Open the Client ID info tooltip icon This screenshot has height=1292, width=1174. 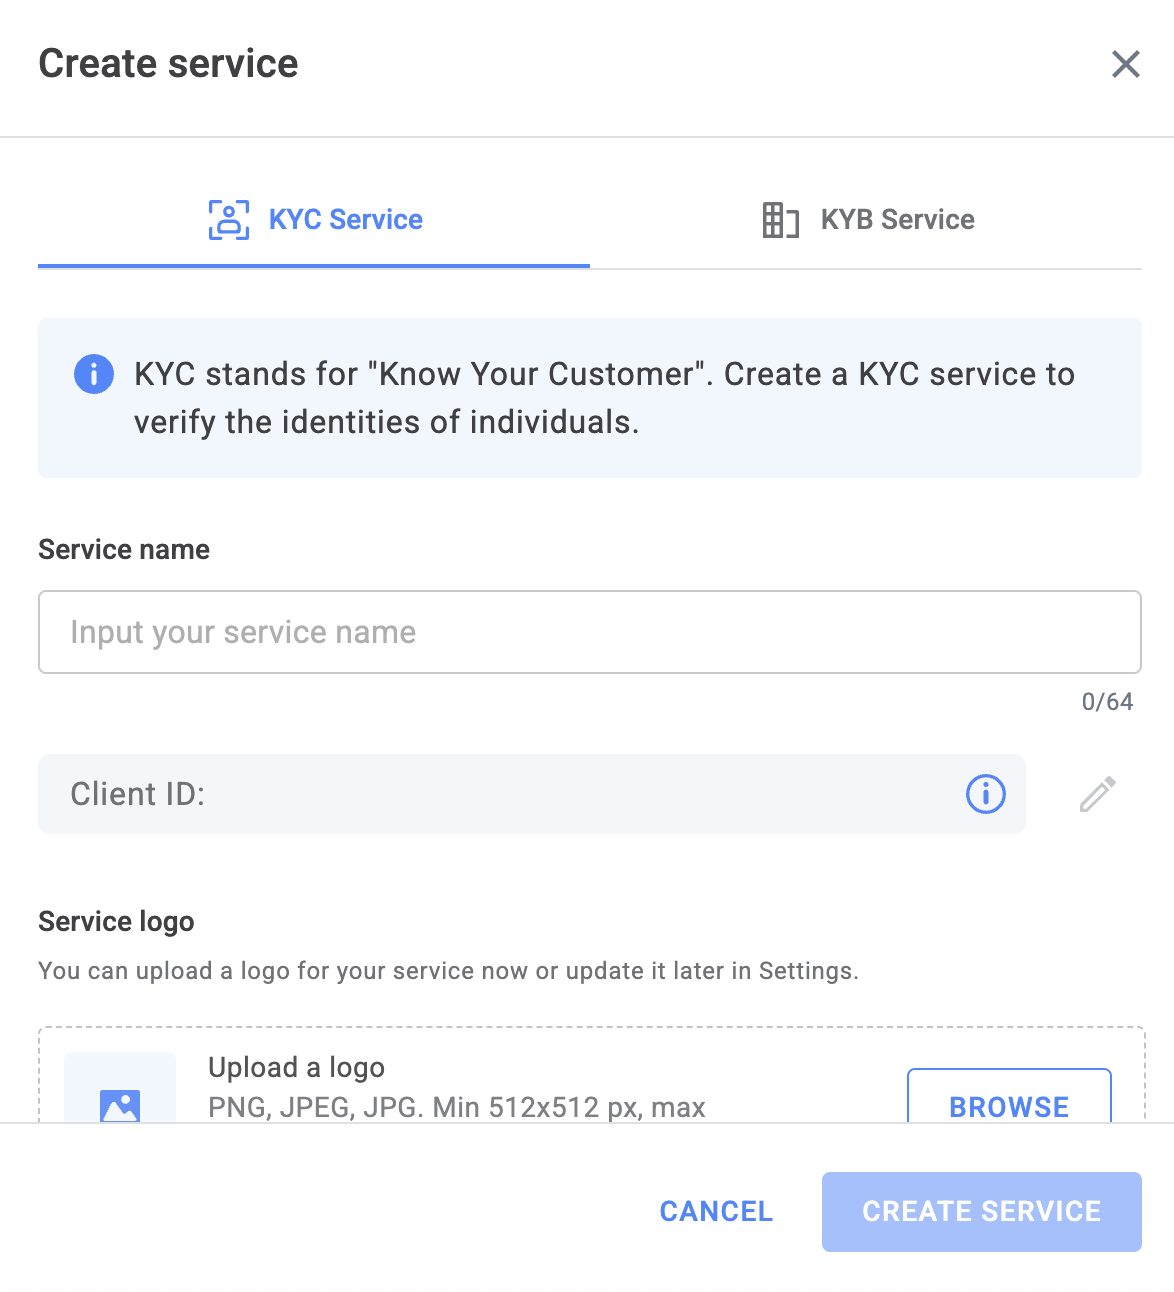click(x=986, y=794)
